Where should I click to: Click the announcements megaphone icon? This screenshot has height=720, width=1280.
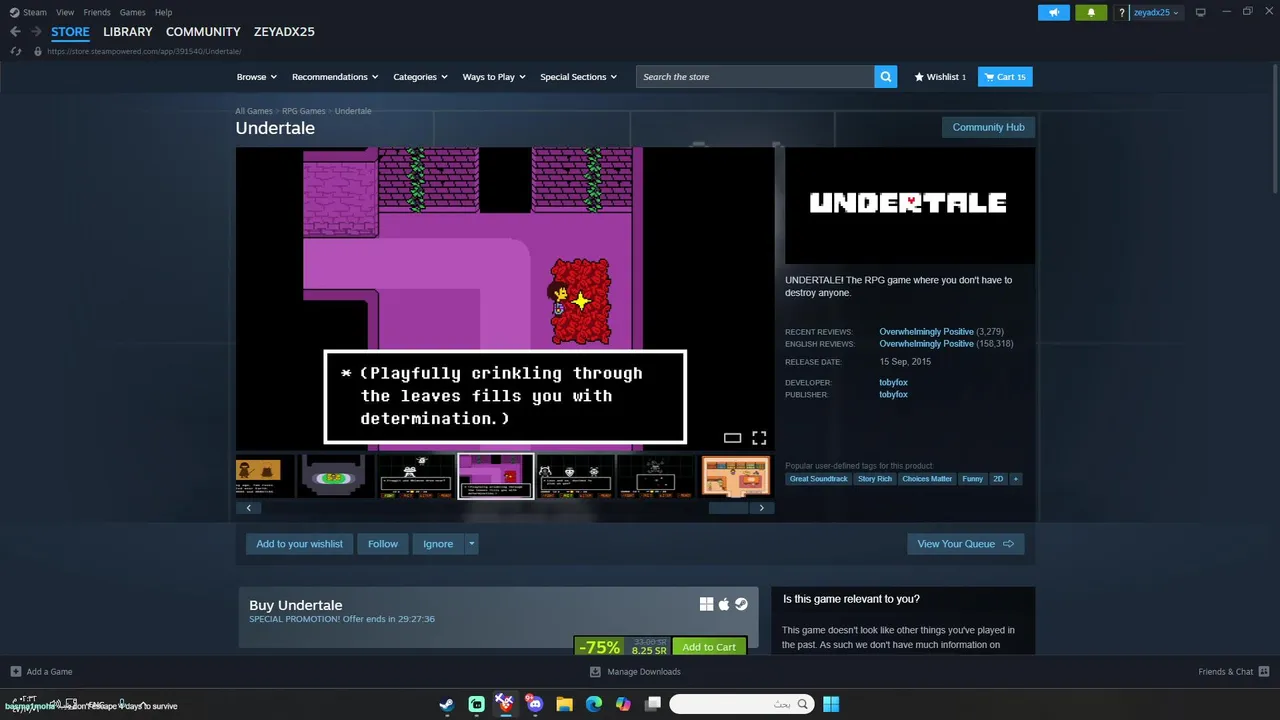[1053, 12]
